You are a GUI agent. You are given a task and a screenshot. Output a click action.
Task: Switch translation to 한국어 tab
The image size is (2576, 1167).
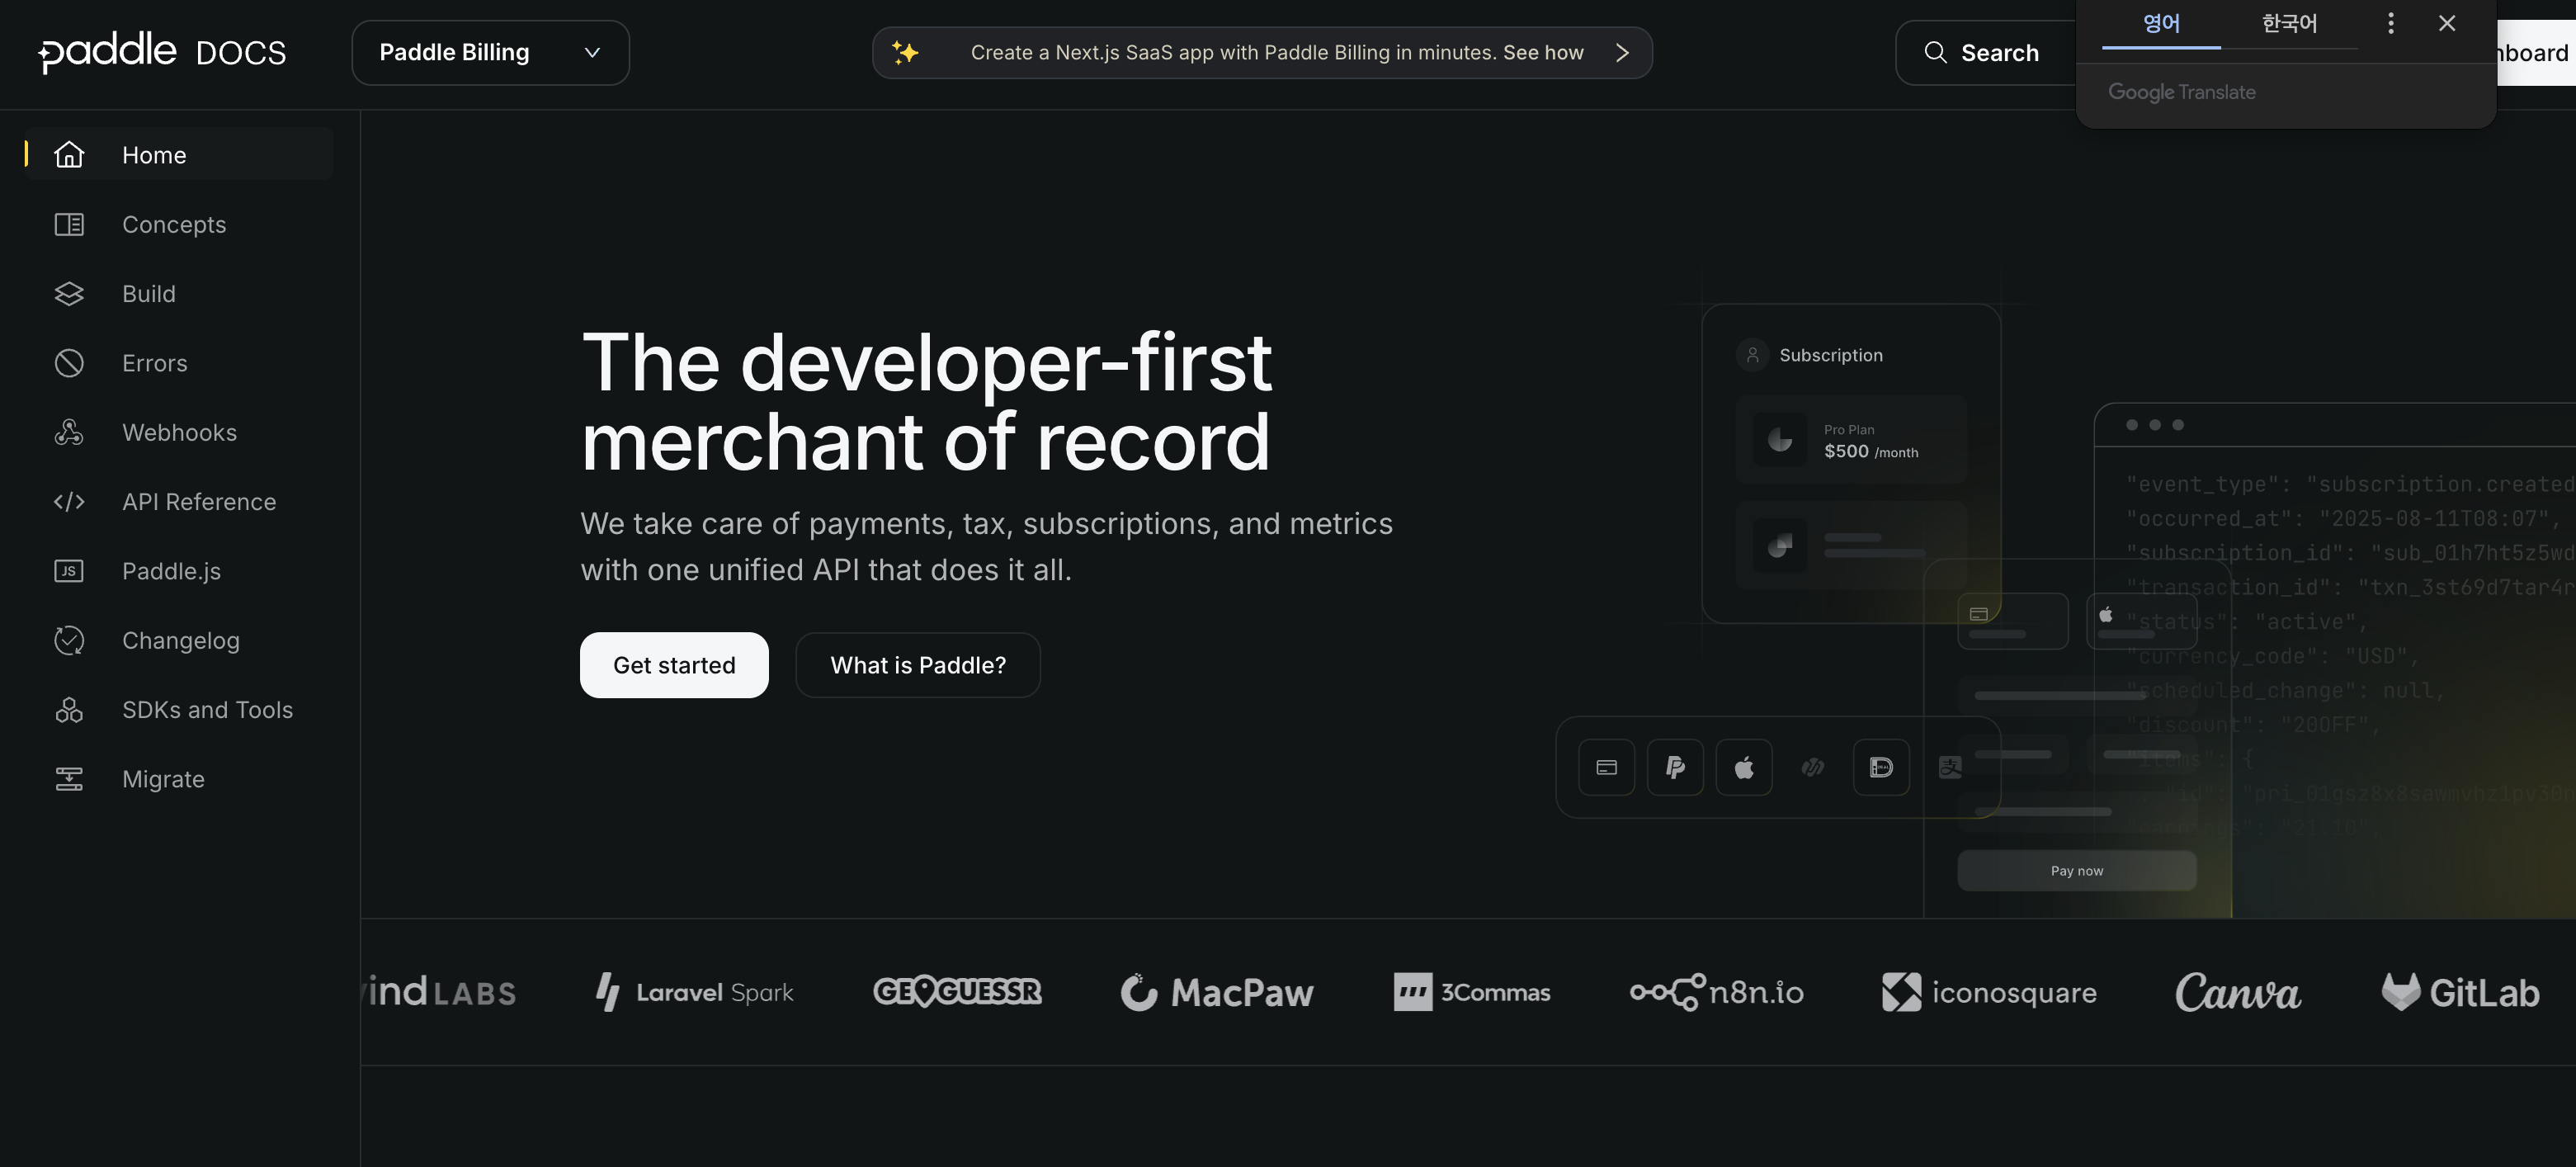click(x=2288, y=23)
